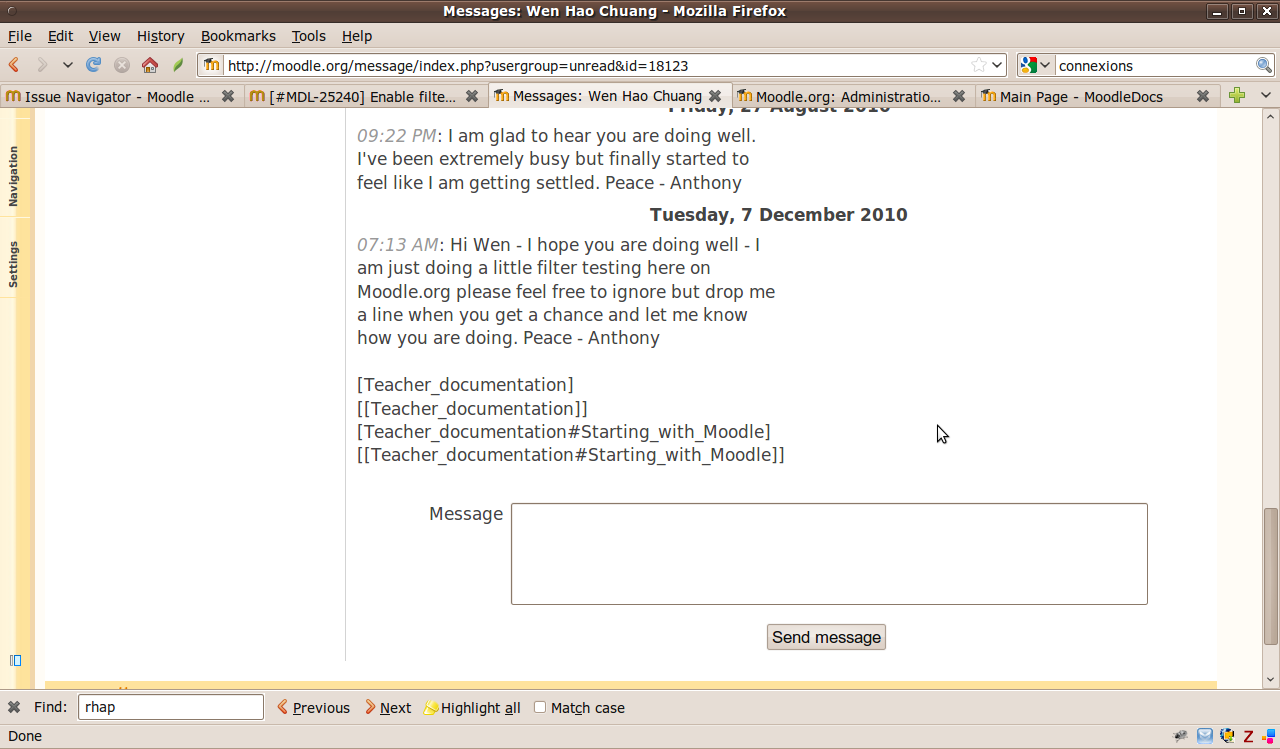This screenshot has height=749, width=1280.
Task: Click the 07:13 AM message timestamp
Action: (x=397, y=245)
